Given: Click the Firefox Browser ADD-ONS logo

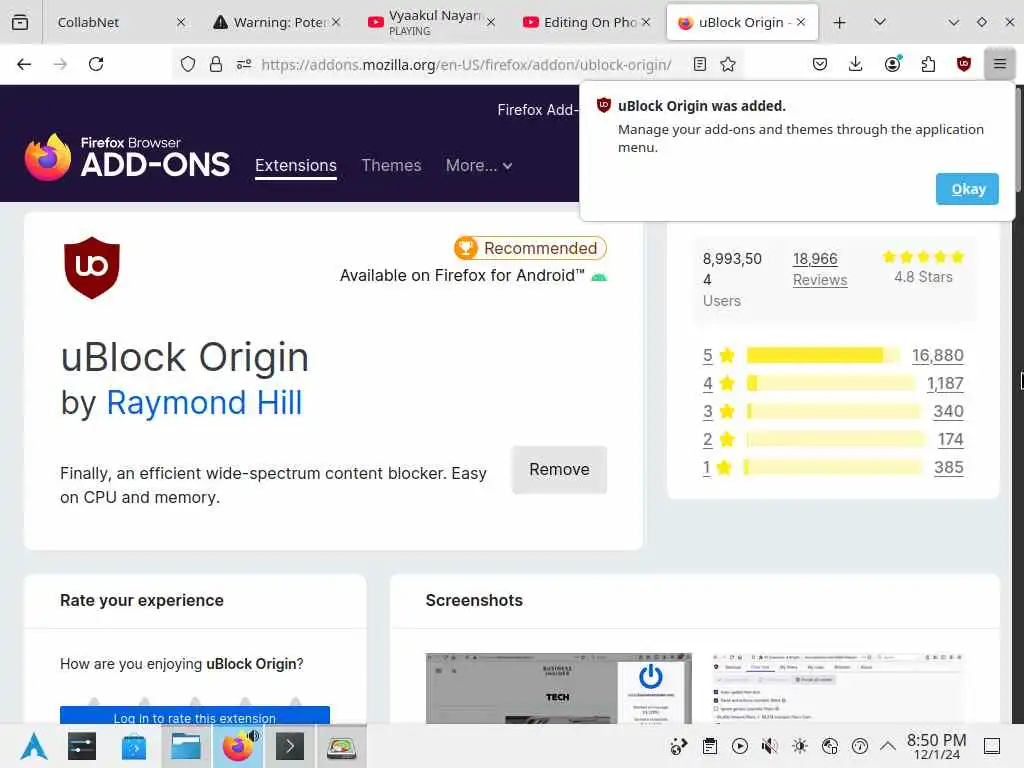Looking at the screenshot, I should point(127,157).
